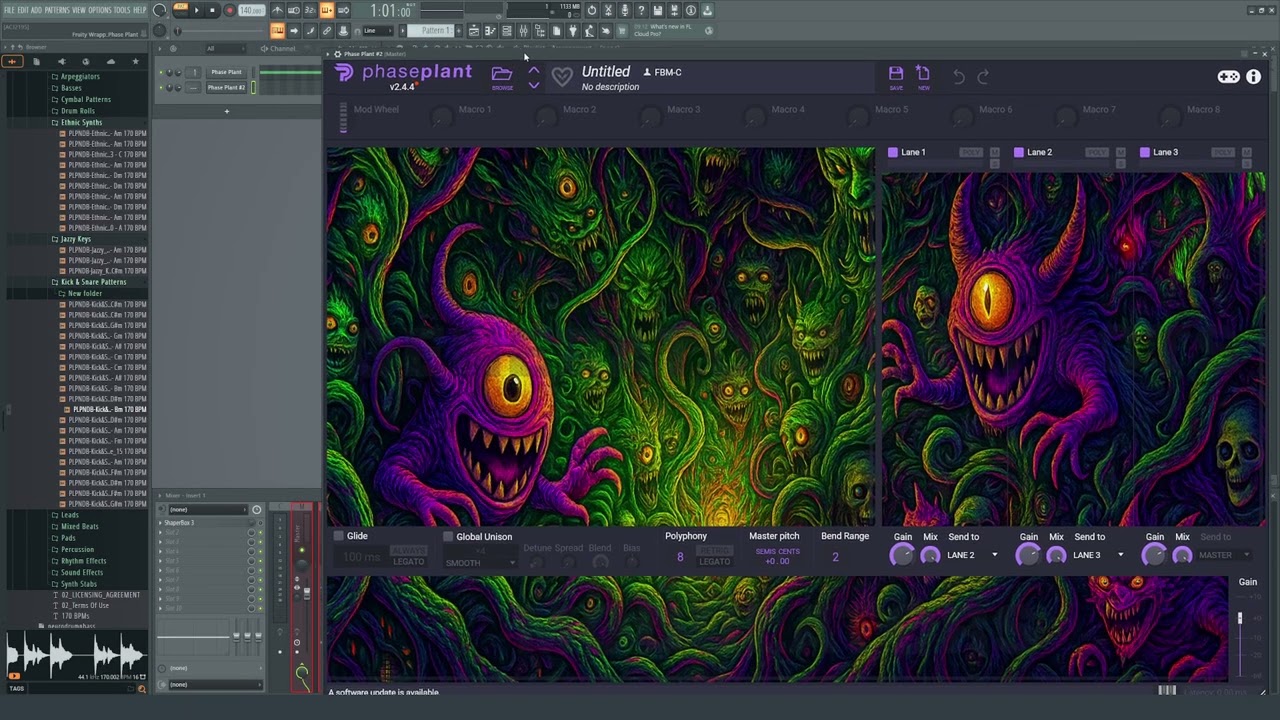Open the Phase Plant info icon

(x=1253, y=76)
